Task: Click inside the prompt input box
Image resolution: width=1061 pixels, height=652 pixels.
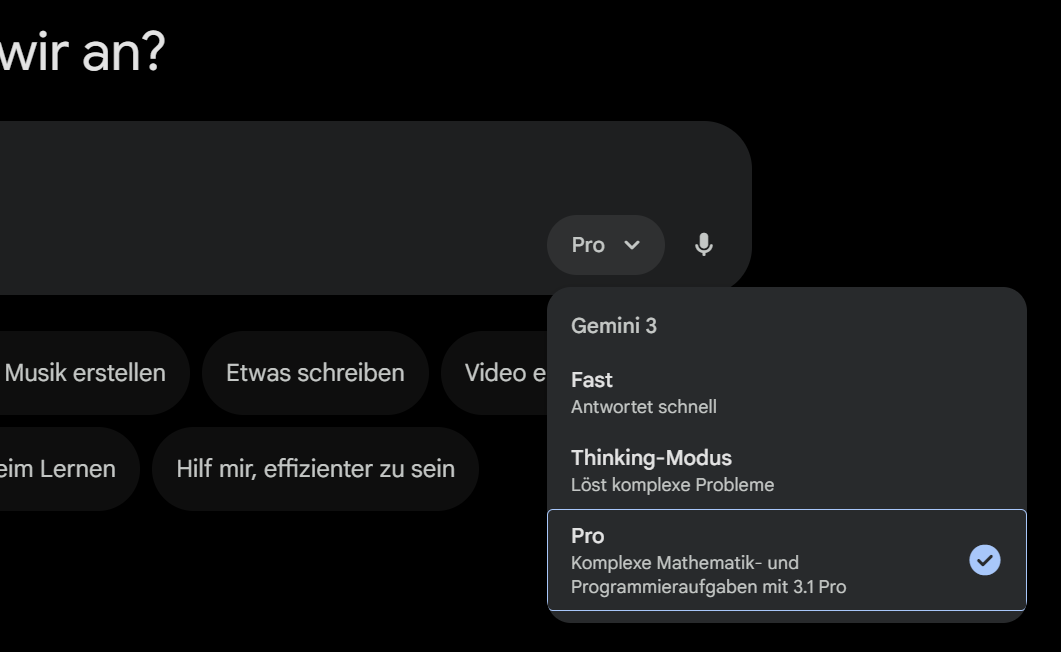Action: click(300, 180)
